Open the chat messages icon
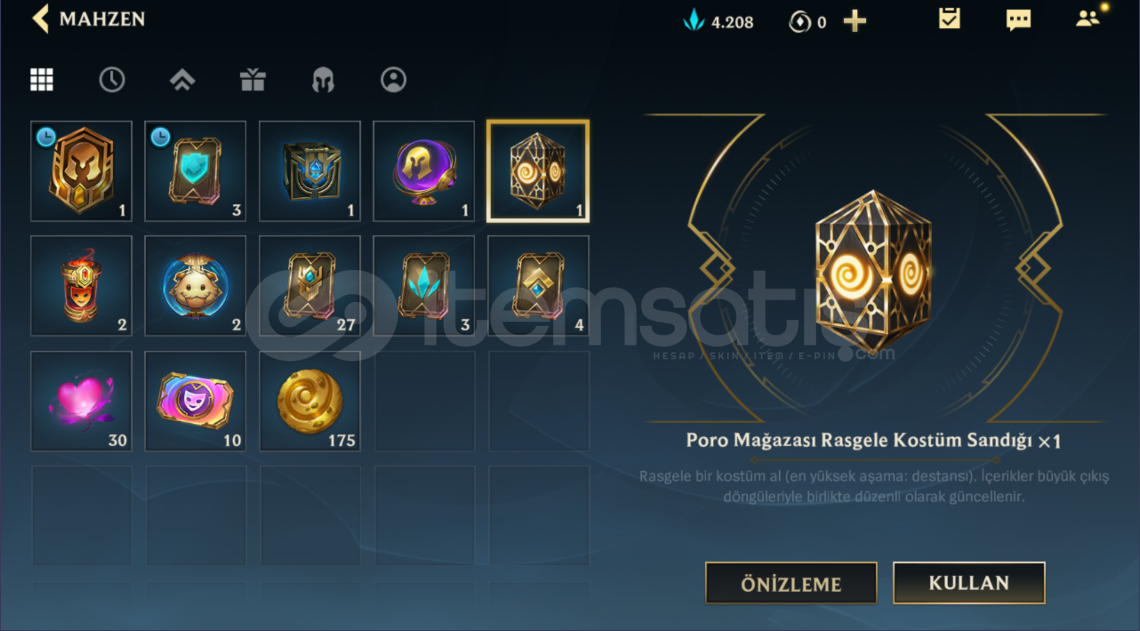The image size is (1140, 631). [1019, 20]
